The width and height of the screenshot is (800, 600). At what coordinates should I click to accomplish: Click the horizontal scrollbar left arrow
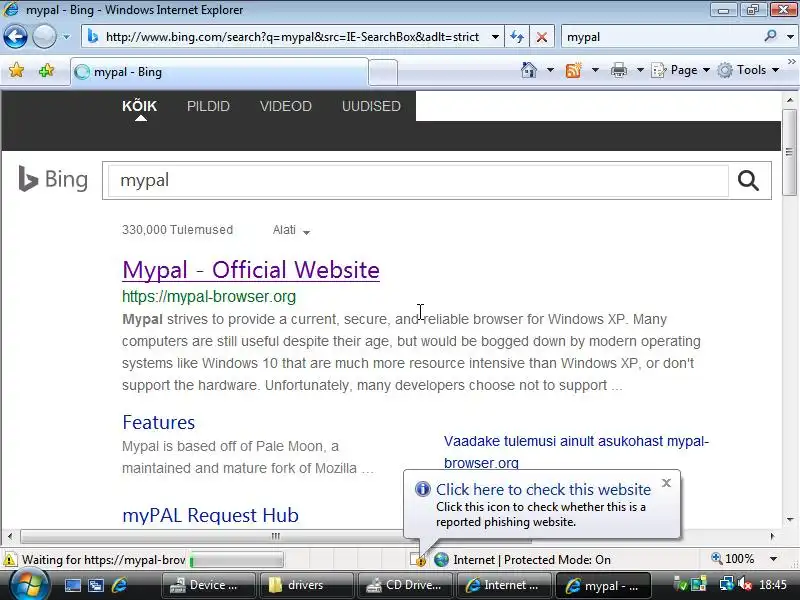coord(10,536)
